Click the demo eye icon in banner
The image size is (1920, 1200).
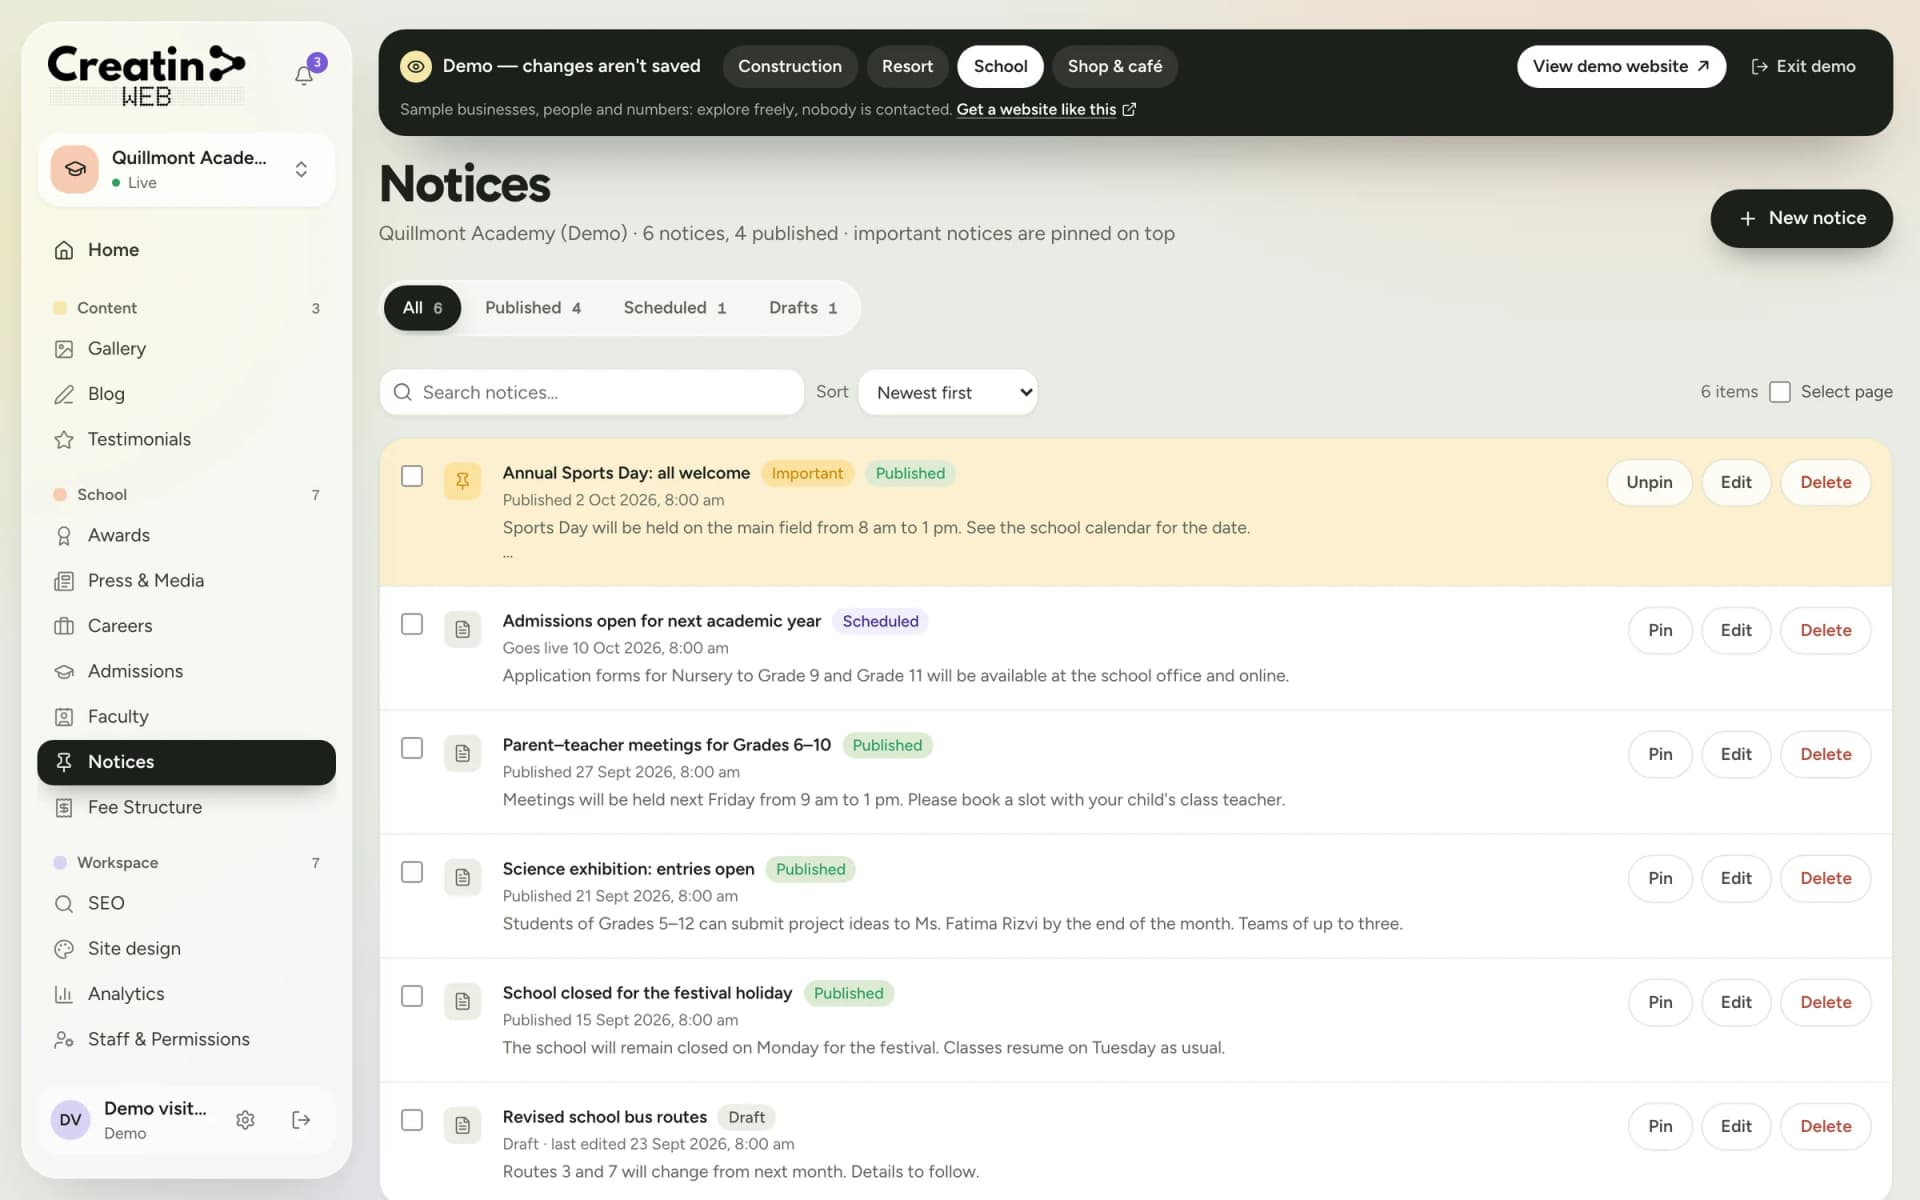coord(416,66)
